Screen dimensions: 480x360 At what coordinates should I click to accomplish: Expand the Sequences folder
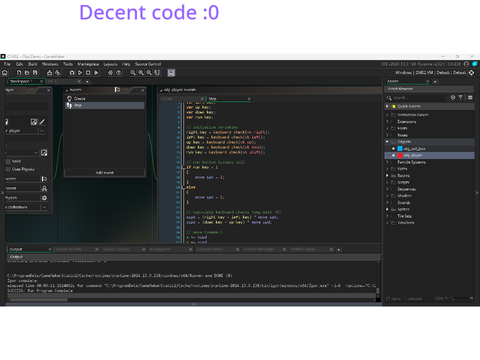(387, 189)
